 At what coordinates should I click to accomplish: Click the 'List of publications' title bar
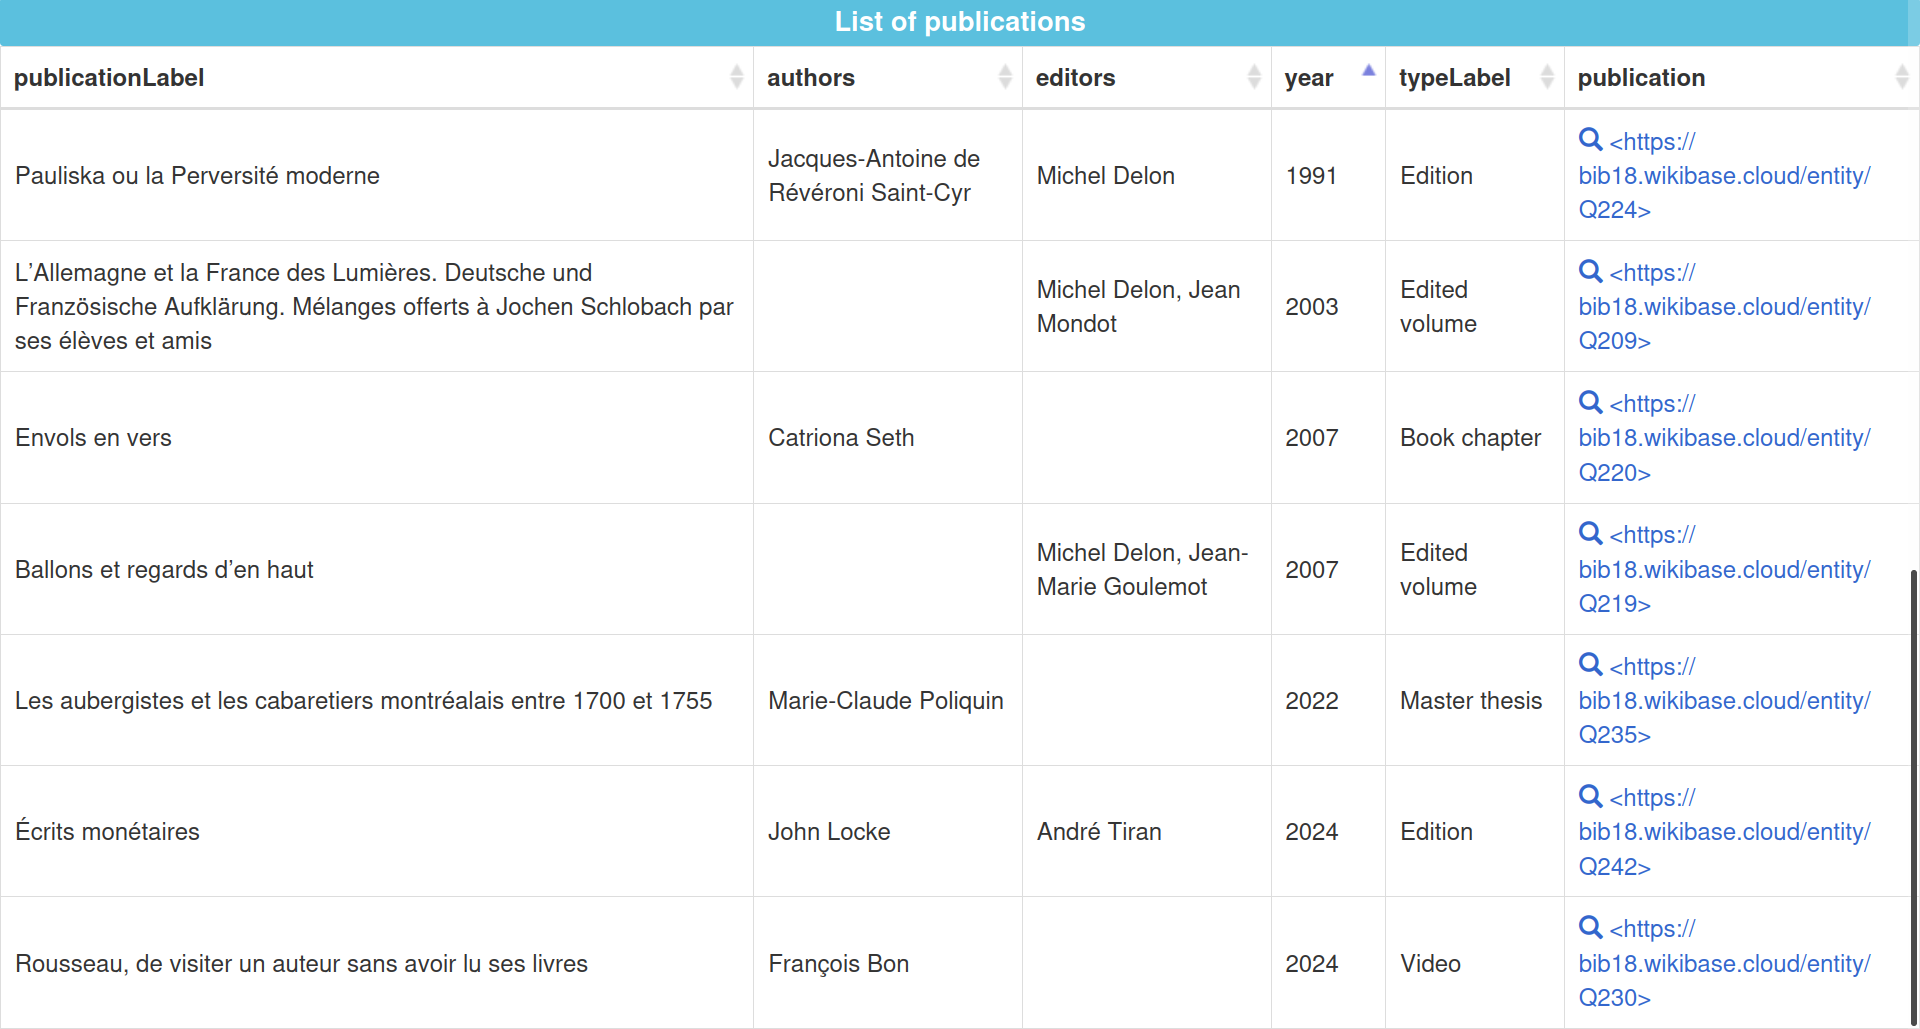point(959,22)
